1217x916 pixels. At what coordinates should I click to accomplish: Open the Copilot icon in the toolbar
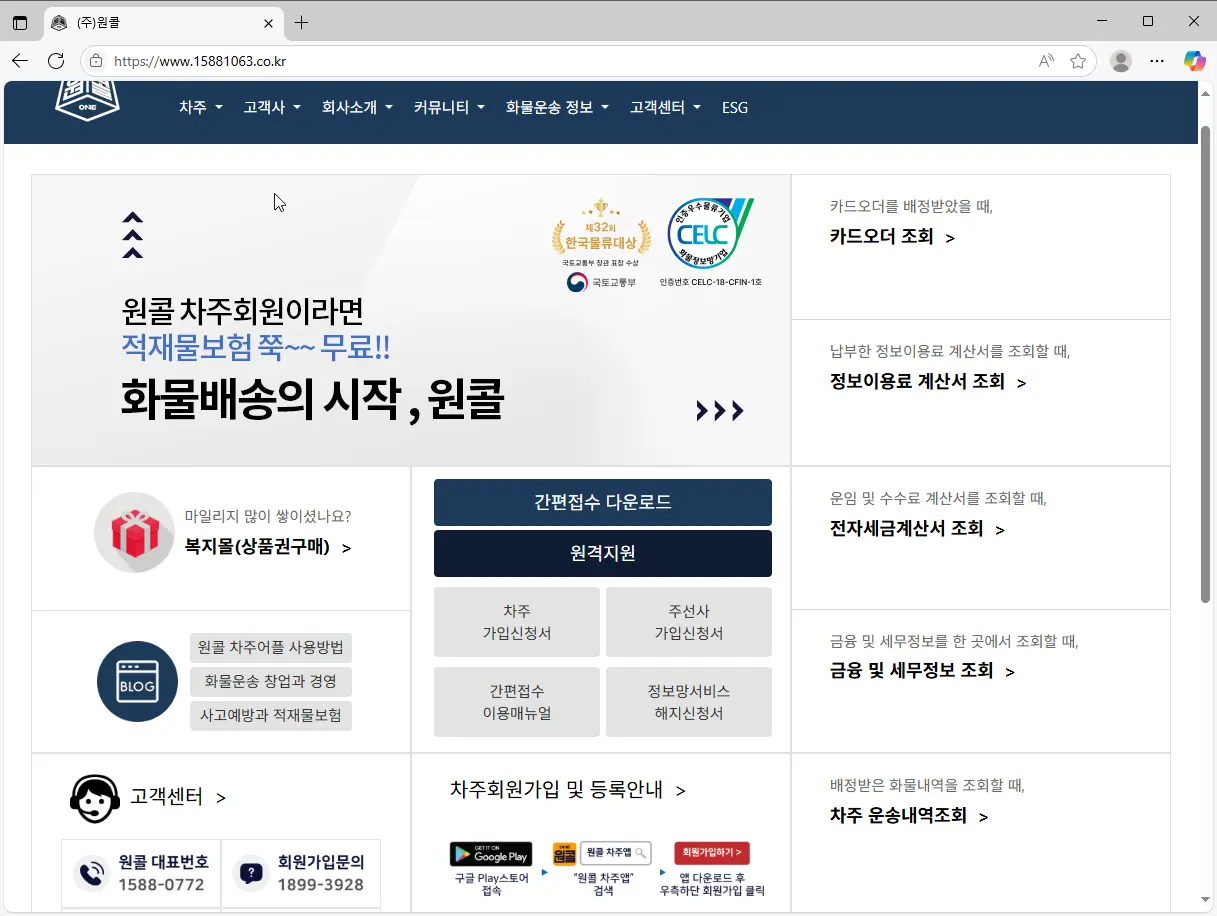pyautogui.click(x=1194, y=61)
